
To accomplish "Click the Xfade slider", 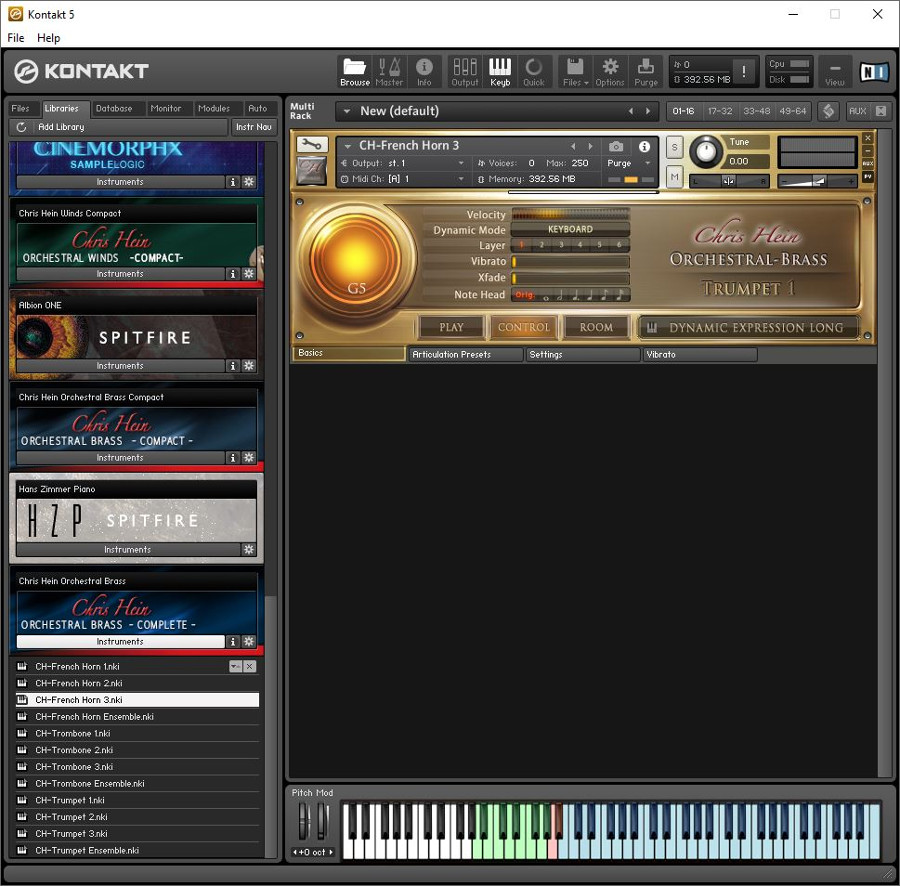I will tap(570, 278).
